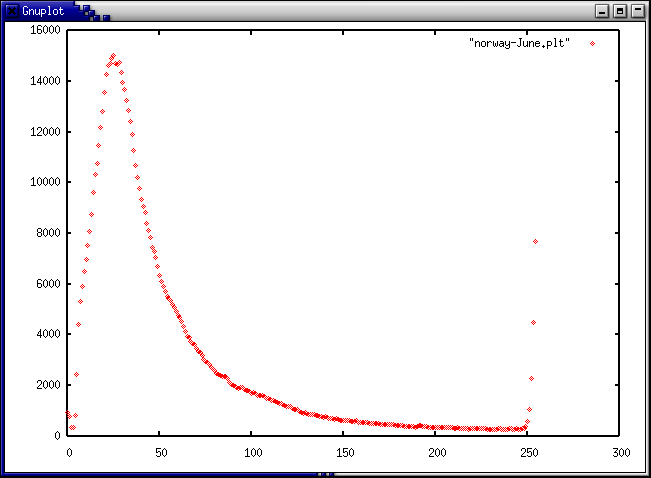The height and width of the screenshot is (478, 651).
Task: Click the 14000 y-axis tick label
Action: 45,81
